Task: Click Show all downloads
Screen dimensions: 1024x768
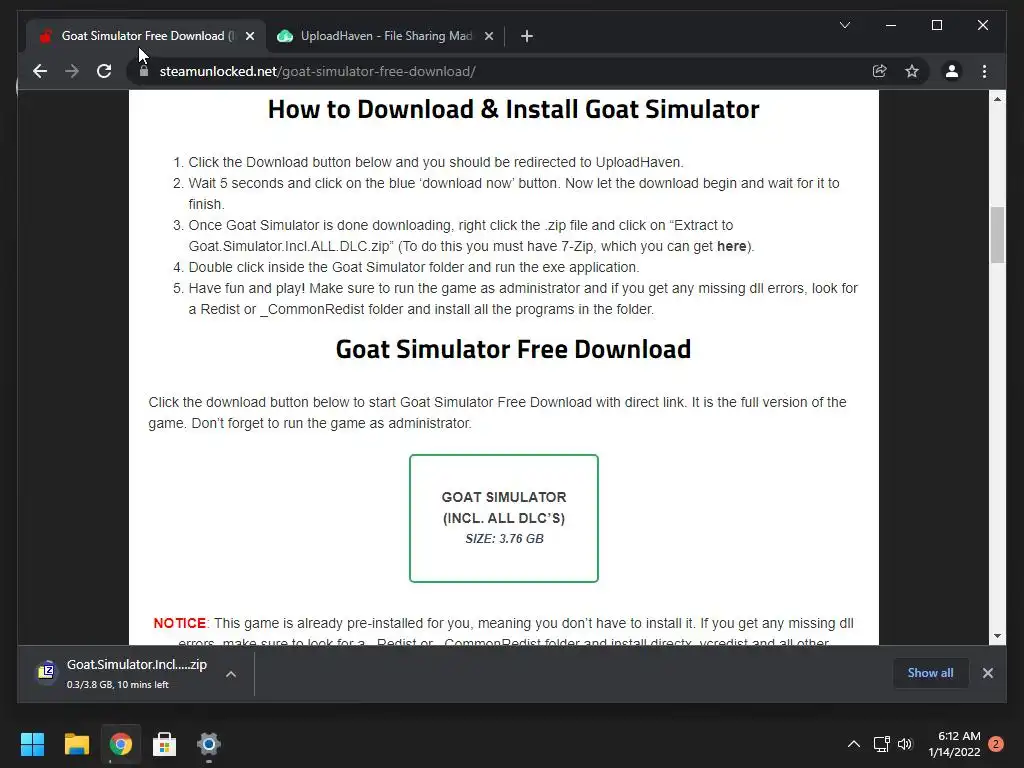Action: (930, 673)
